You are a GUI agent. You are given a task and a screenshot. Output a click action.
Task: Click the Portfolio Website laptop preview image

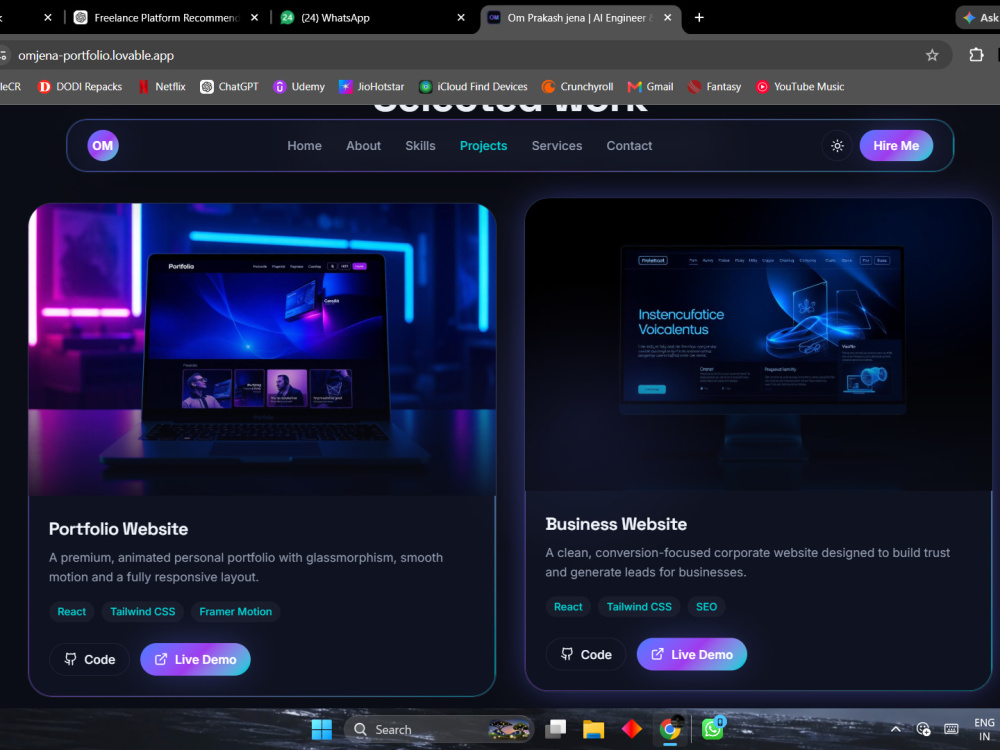pyautogui.click(x=262, y=349)
